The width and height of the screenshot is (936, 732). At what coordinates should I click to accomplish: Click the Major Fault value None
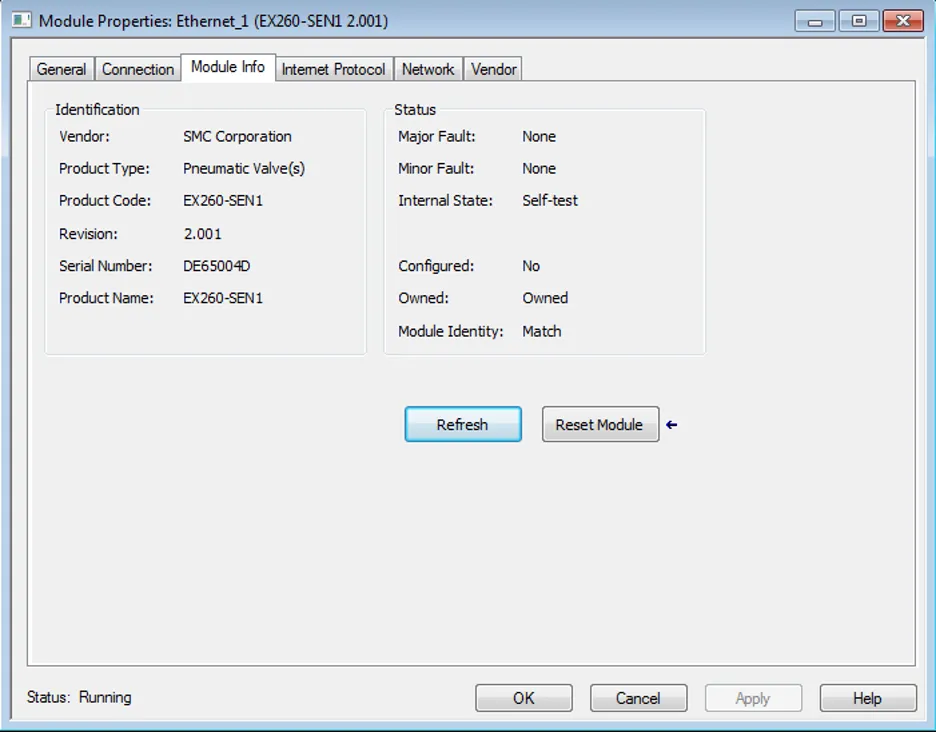pyautogui.click(x=539, y=136)
